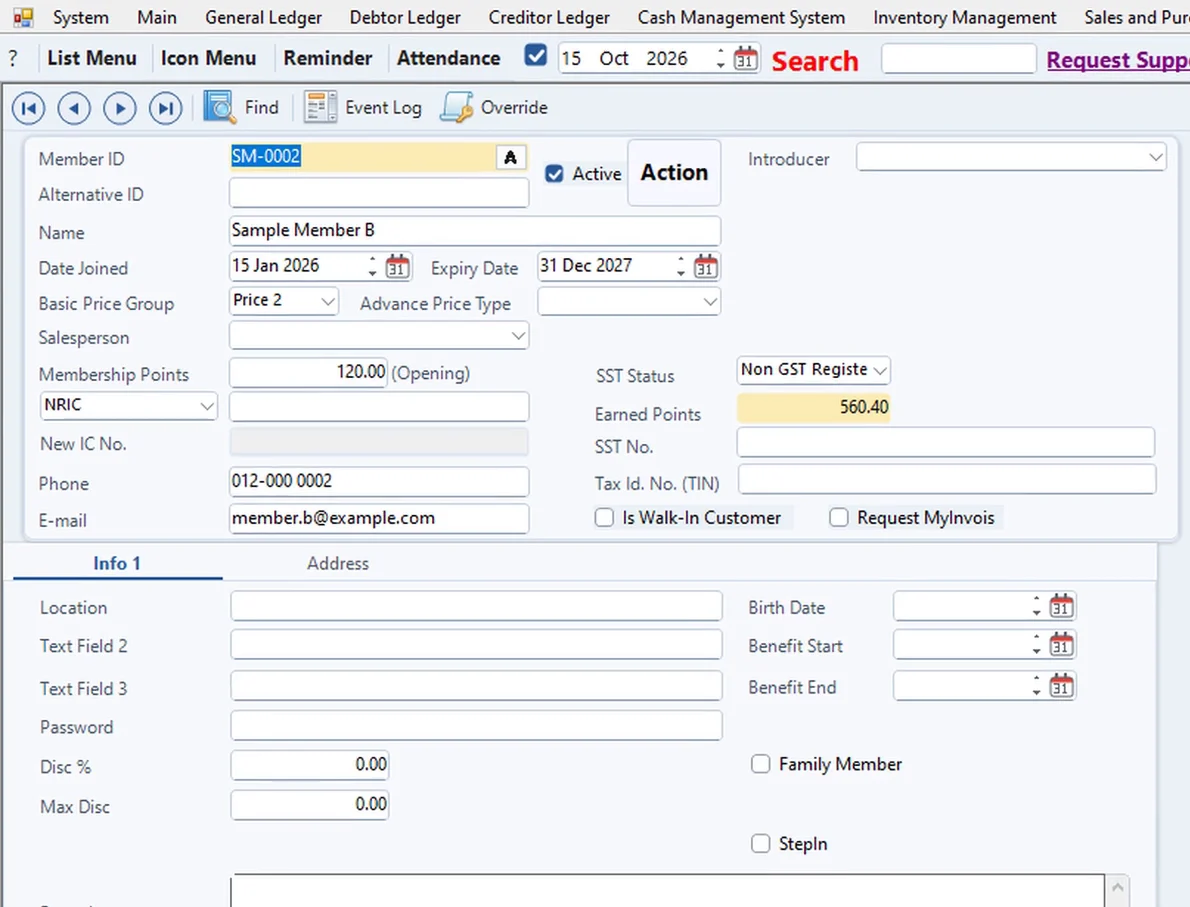Open the Request Support link
The height and width of the screenshot is (907, 1190).
click(x=1118, y=60)
